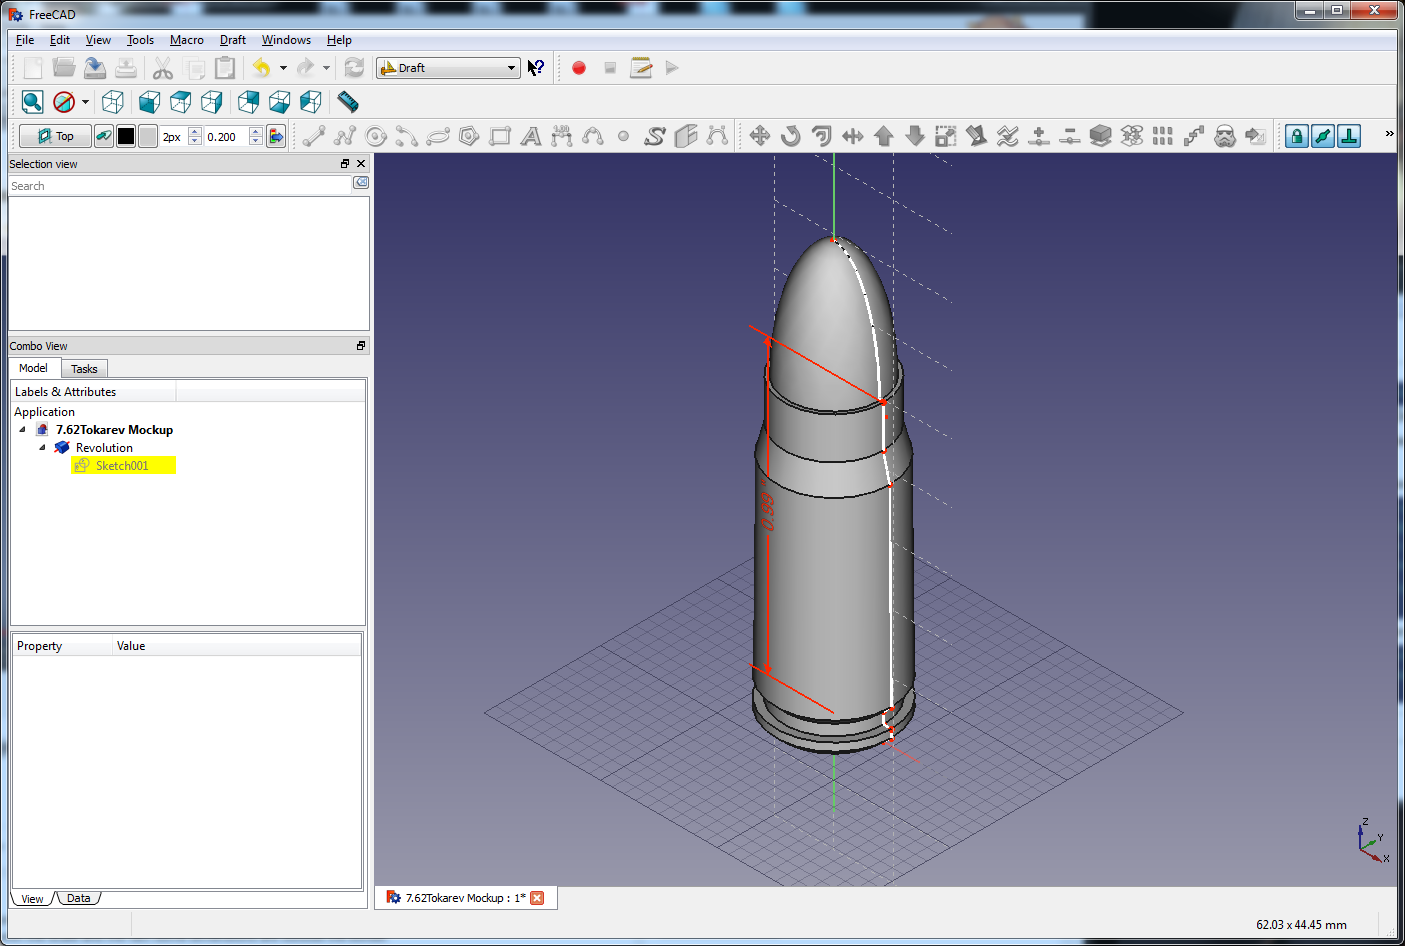Open the macro edit notepad icon
The width and height of the screenshot is (1405, 946).
click(x=641, y=68)
